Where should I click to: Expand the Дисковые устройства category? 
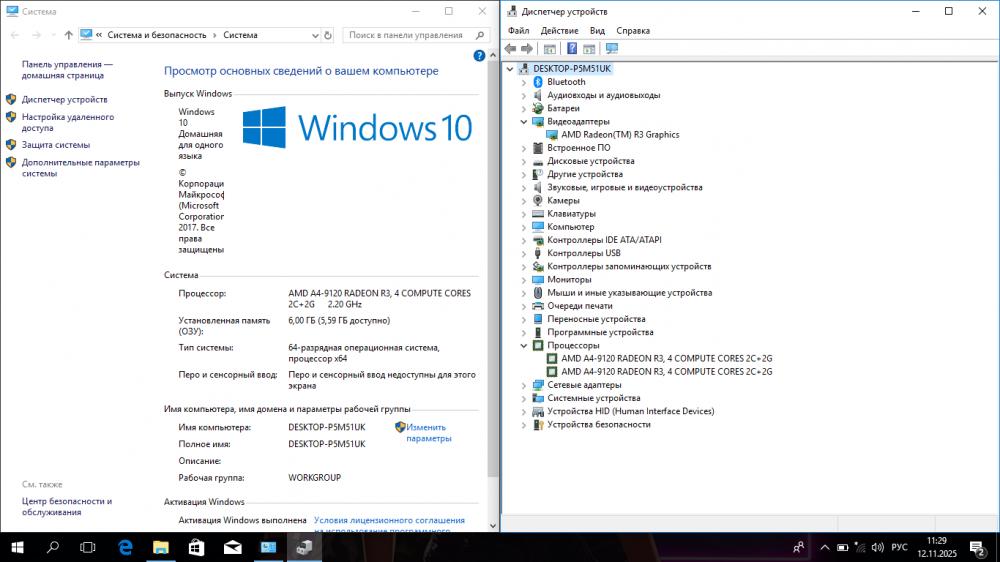tap(524, 161)
